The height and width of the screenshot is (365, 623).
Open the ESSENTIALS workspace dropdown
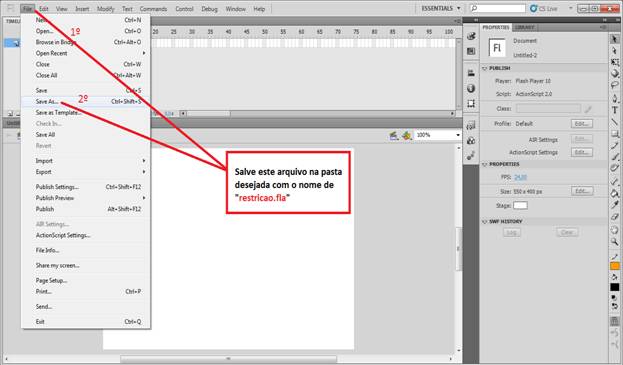(x=441, y=8)
